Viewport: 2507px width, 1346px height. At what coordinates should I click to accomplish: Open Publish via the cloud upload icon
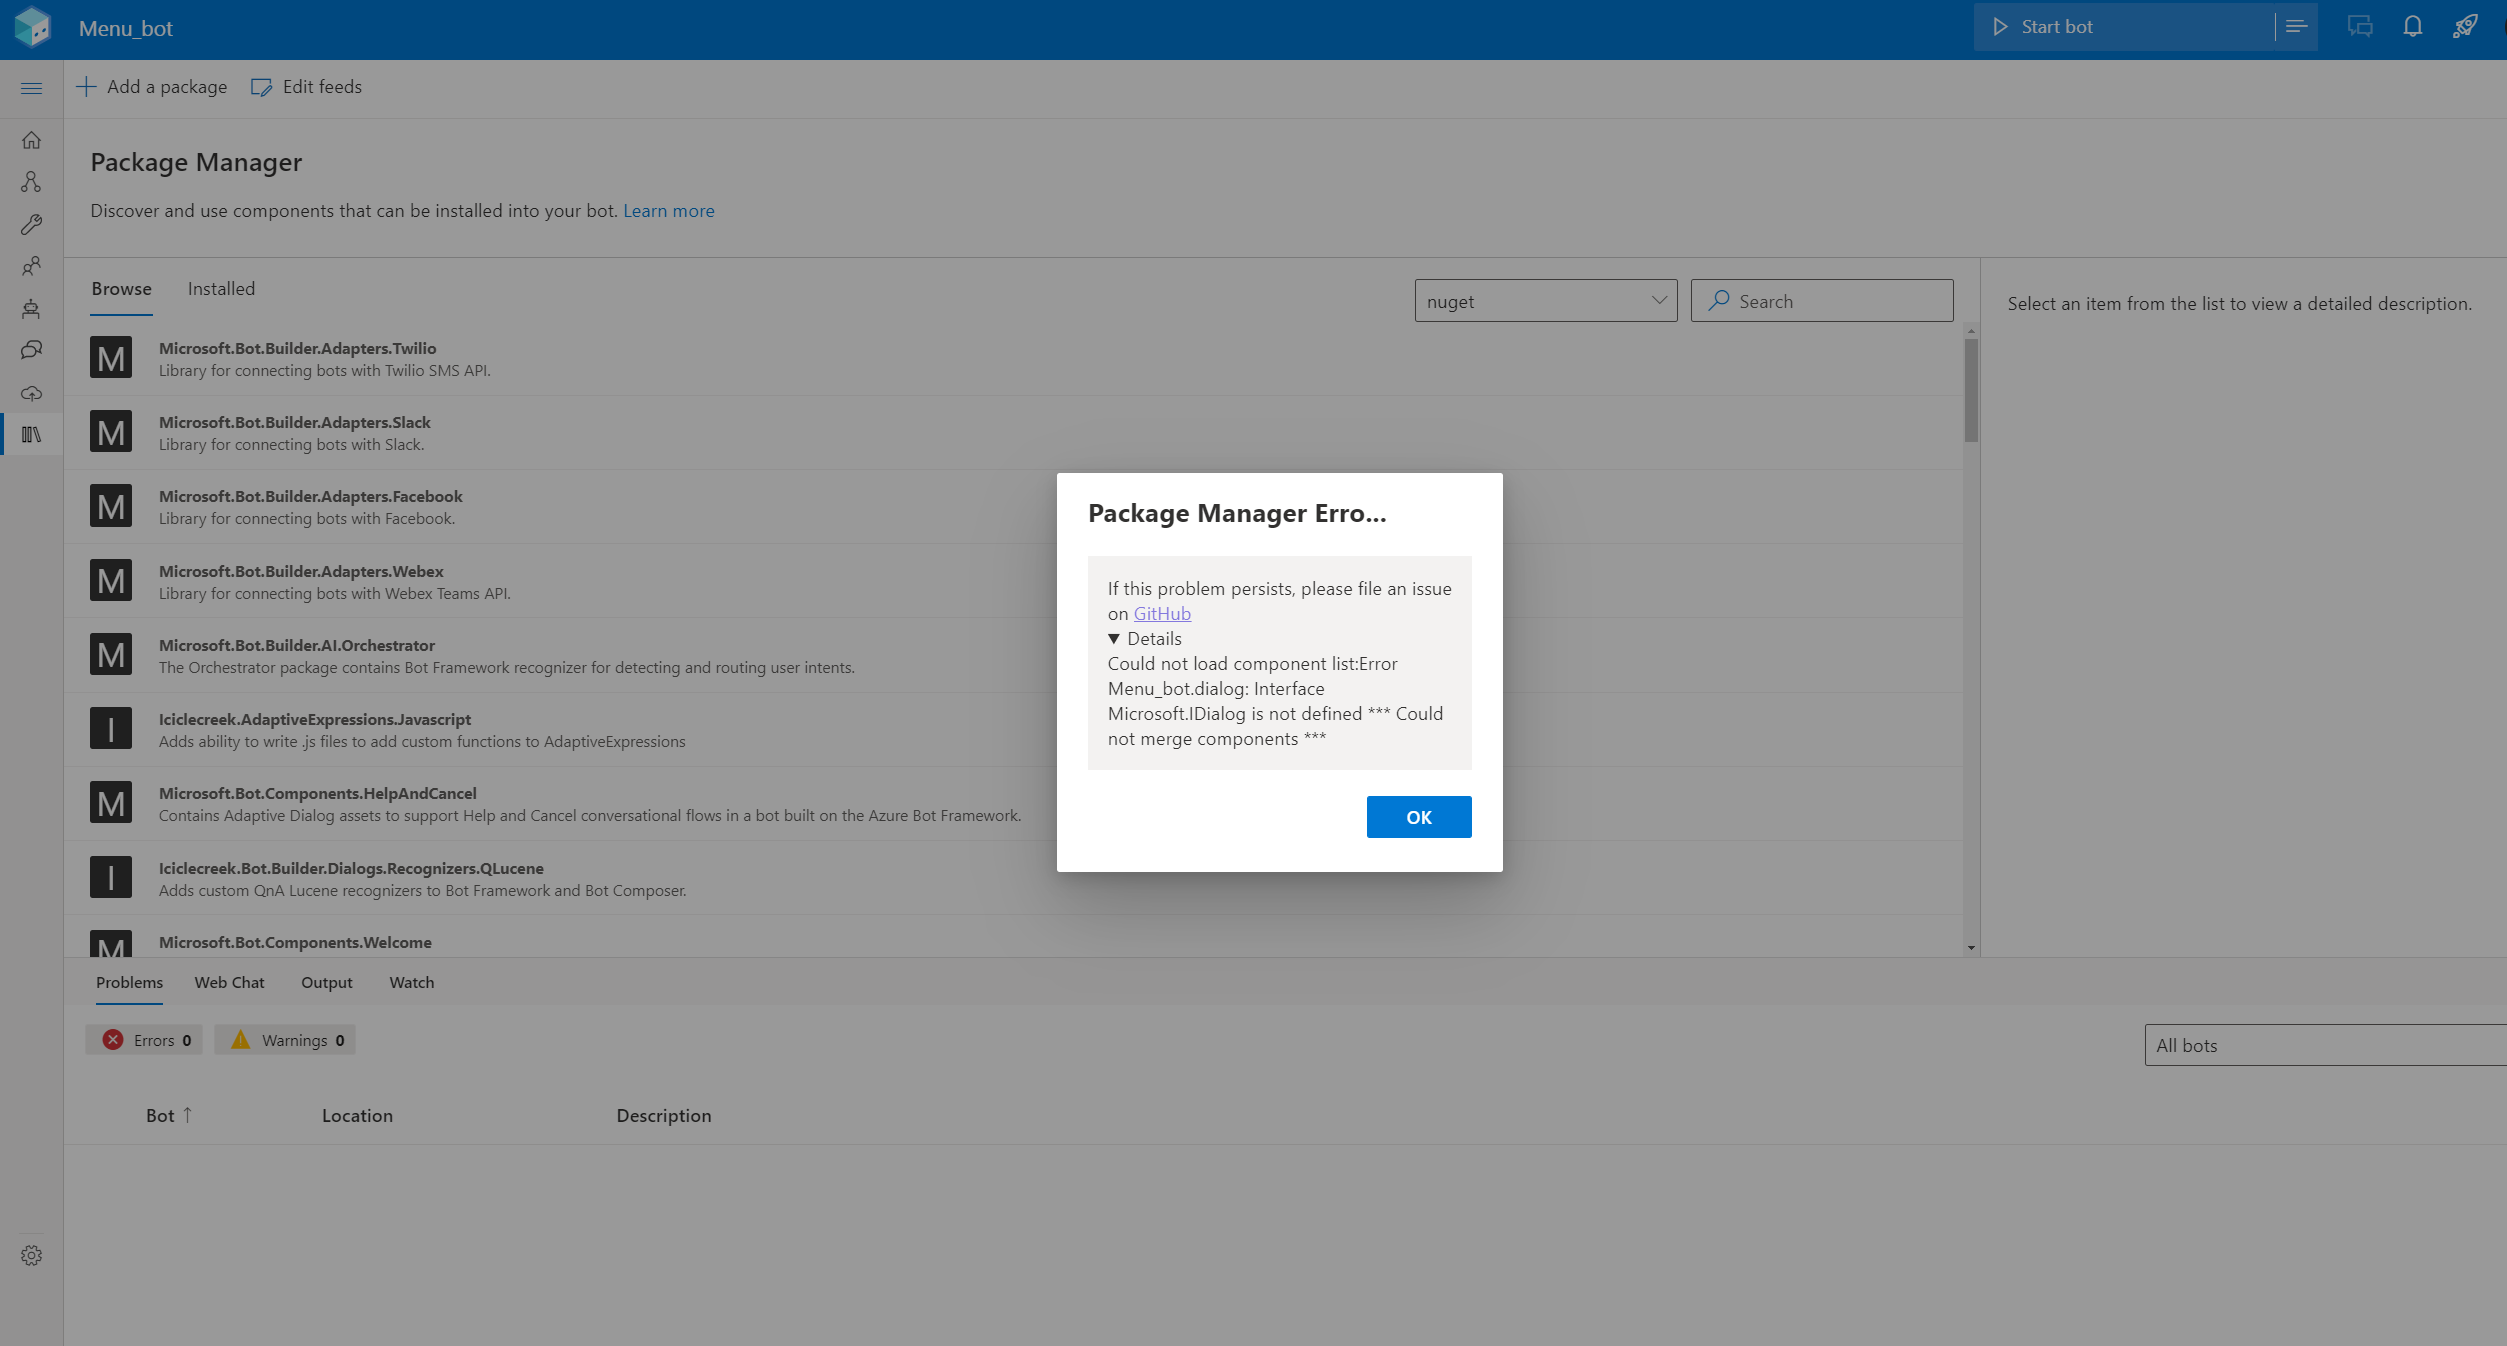click(31, 393)
